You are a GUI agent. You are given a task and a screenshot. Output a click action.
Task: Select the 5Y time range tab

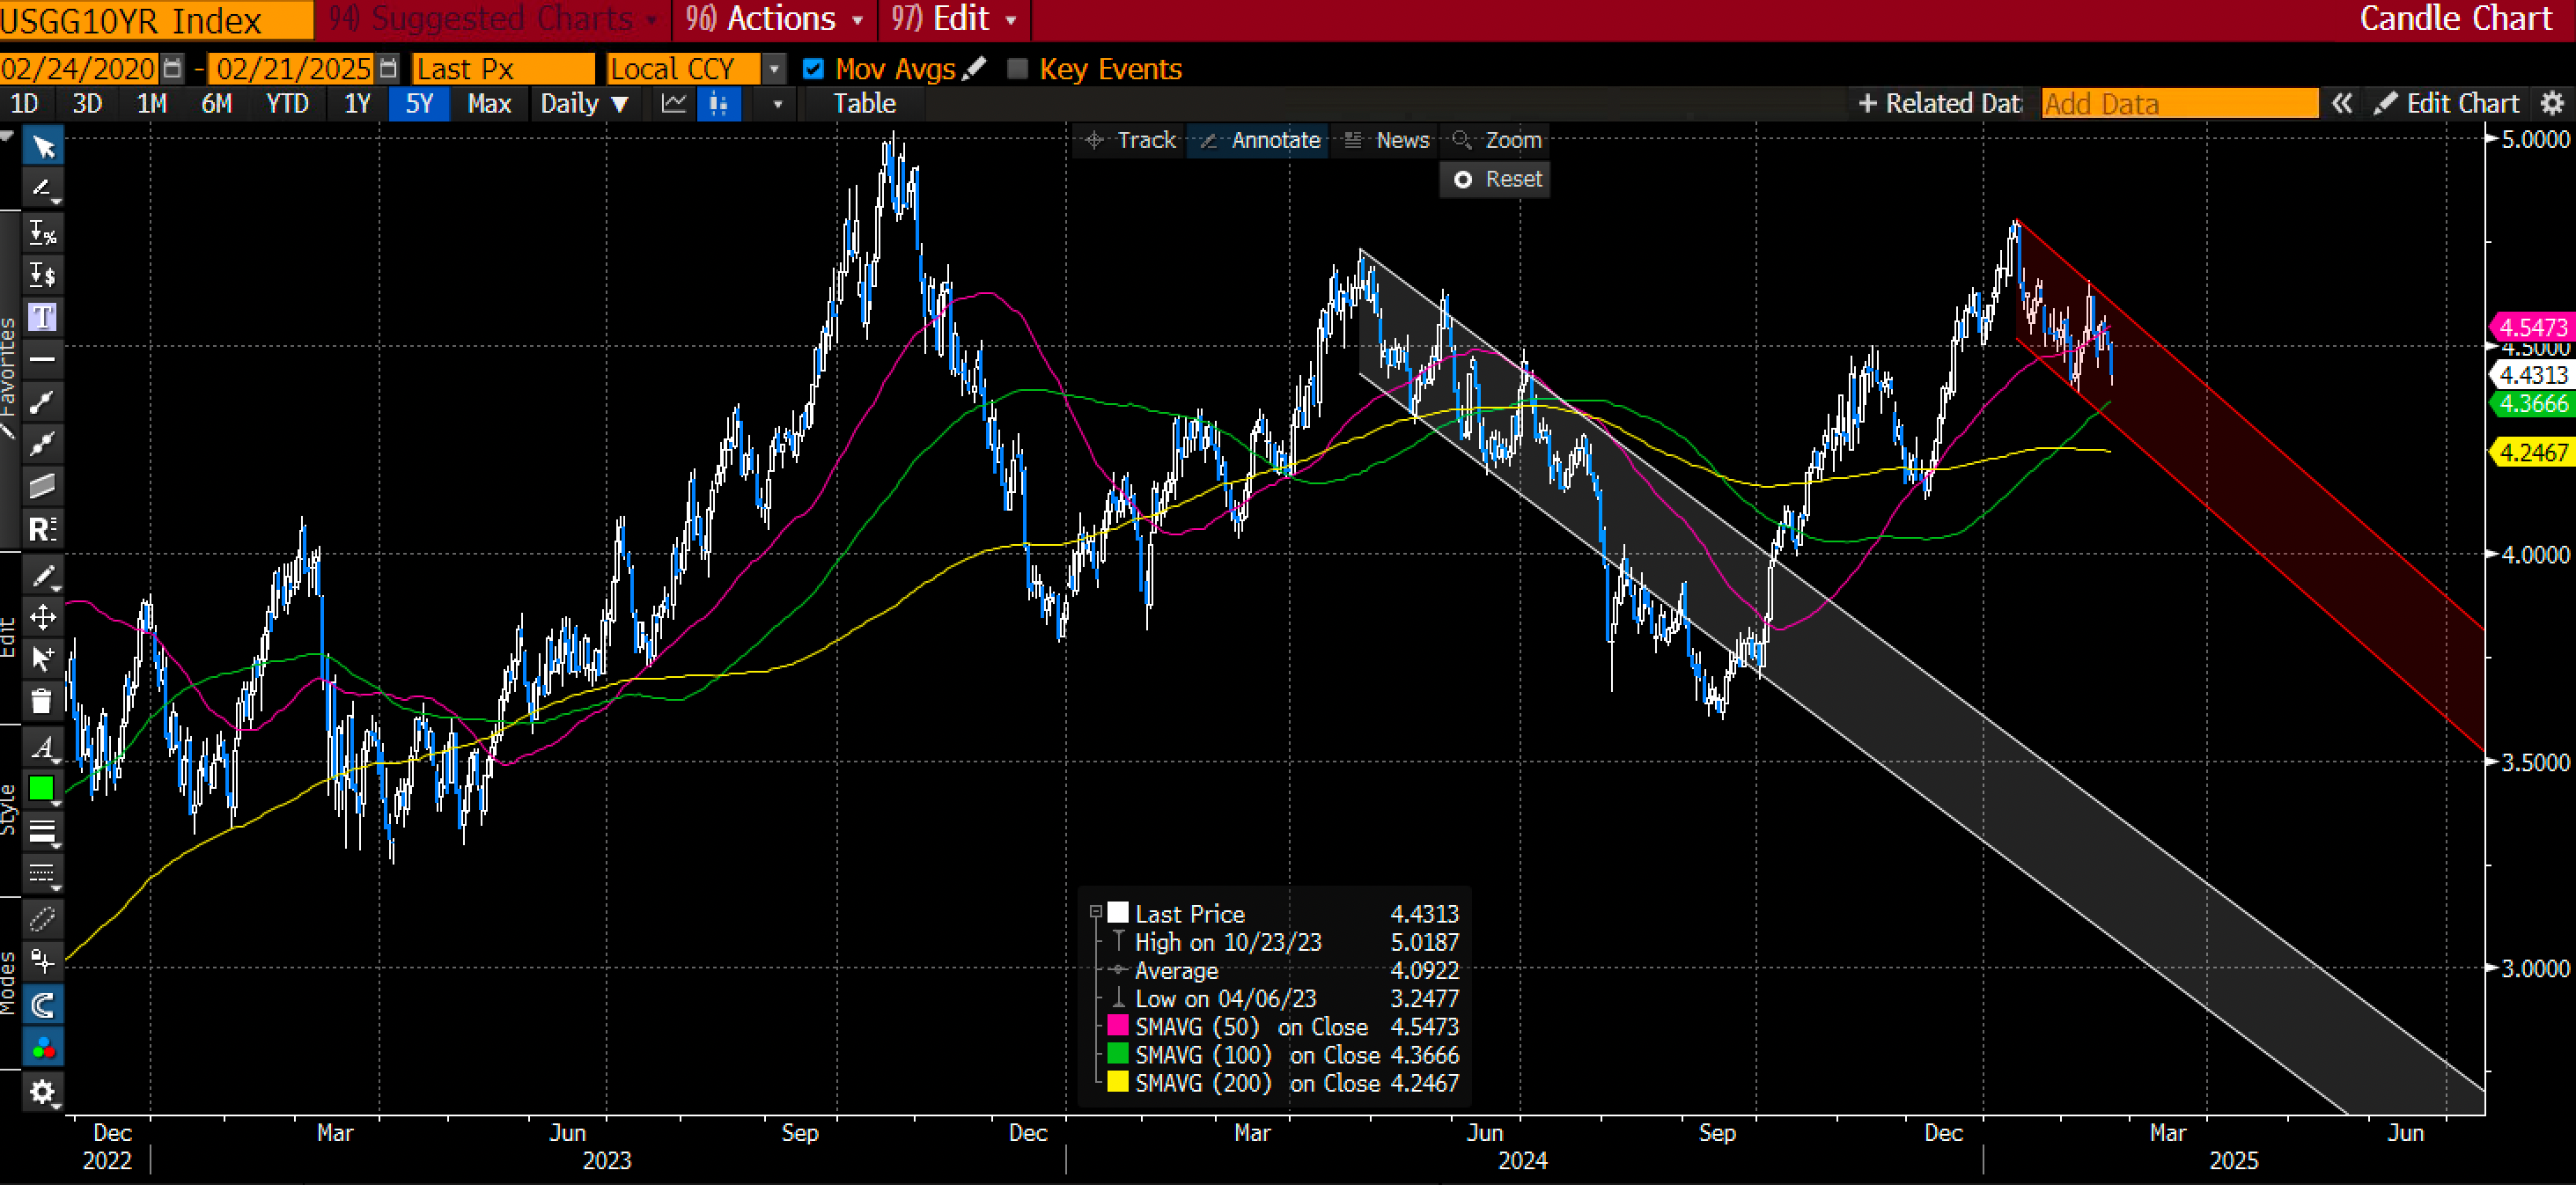click(x=419, y=103)
